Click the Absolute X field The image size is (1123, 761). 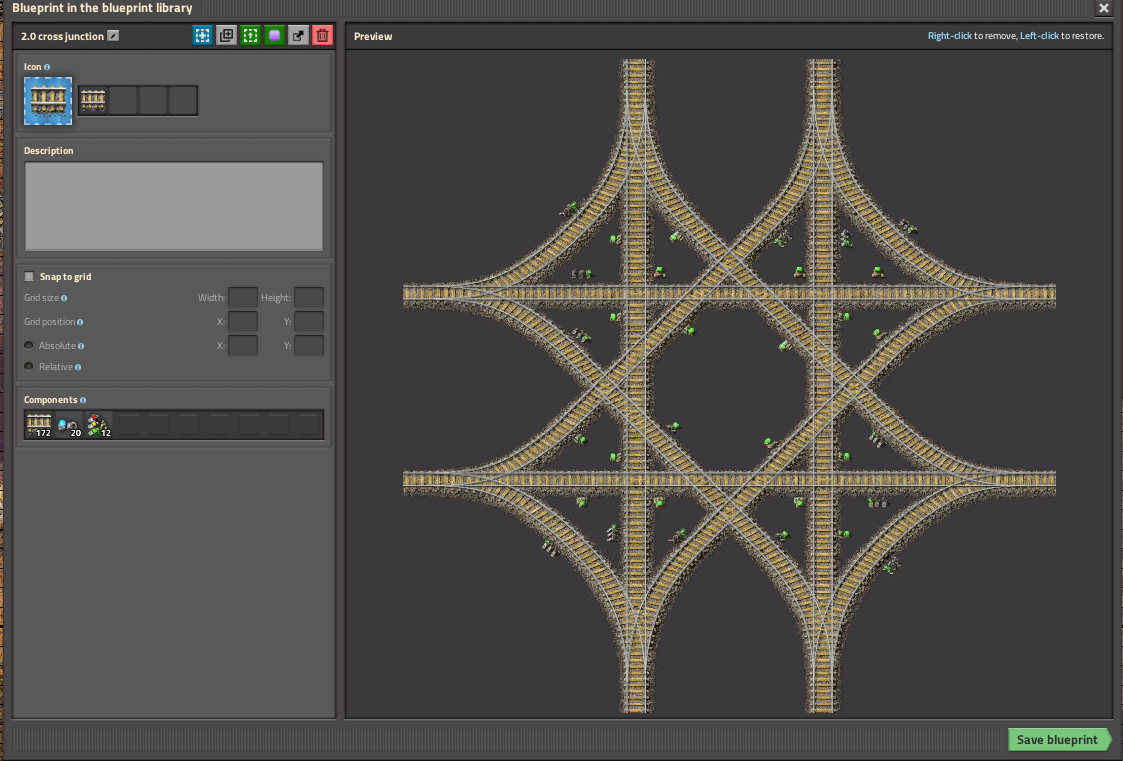click(x=243, y=345)
